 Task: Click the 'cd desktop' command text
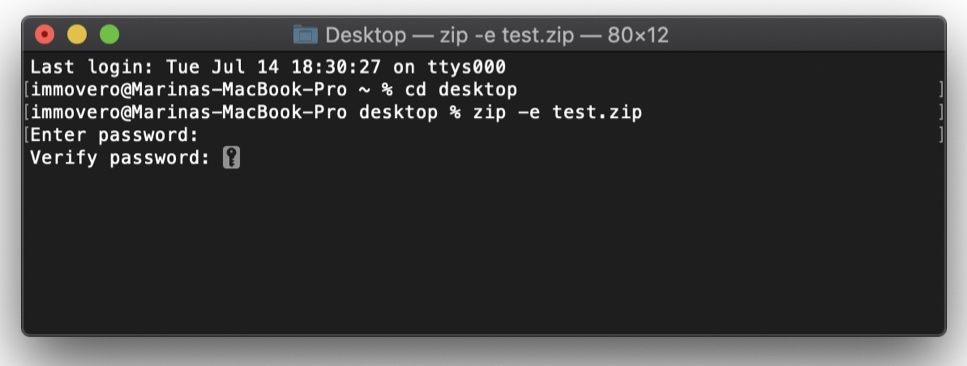[x=461, y=89]
